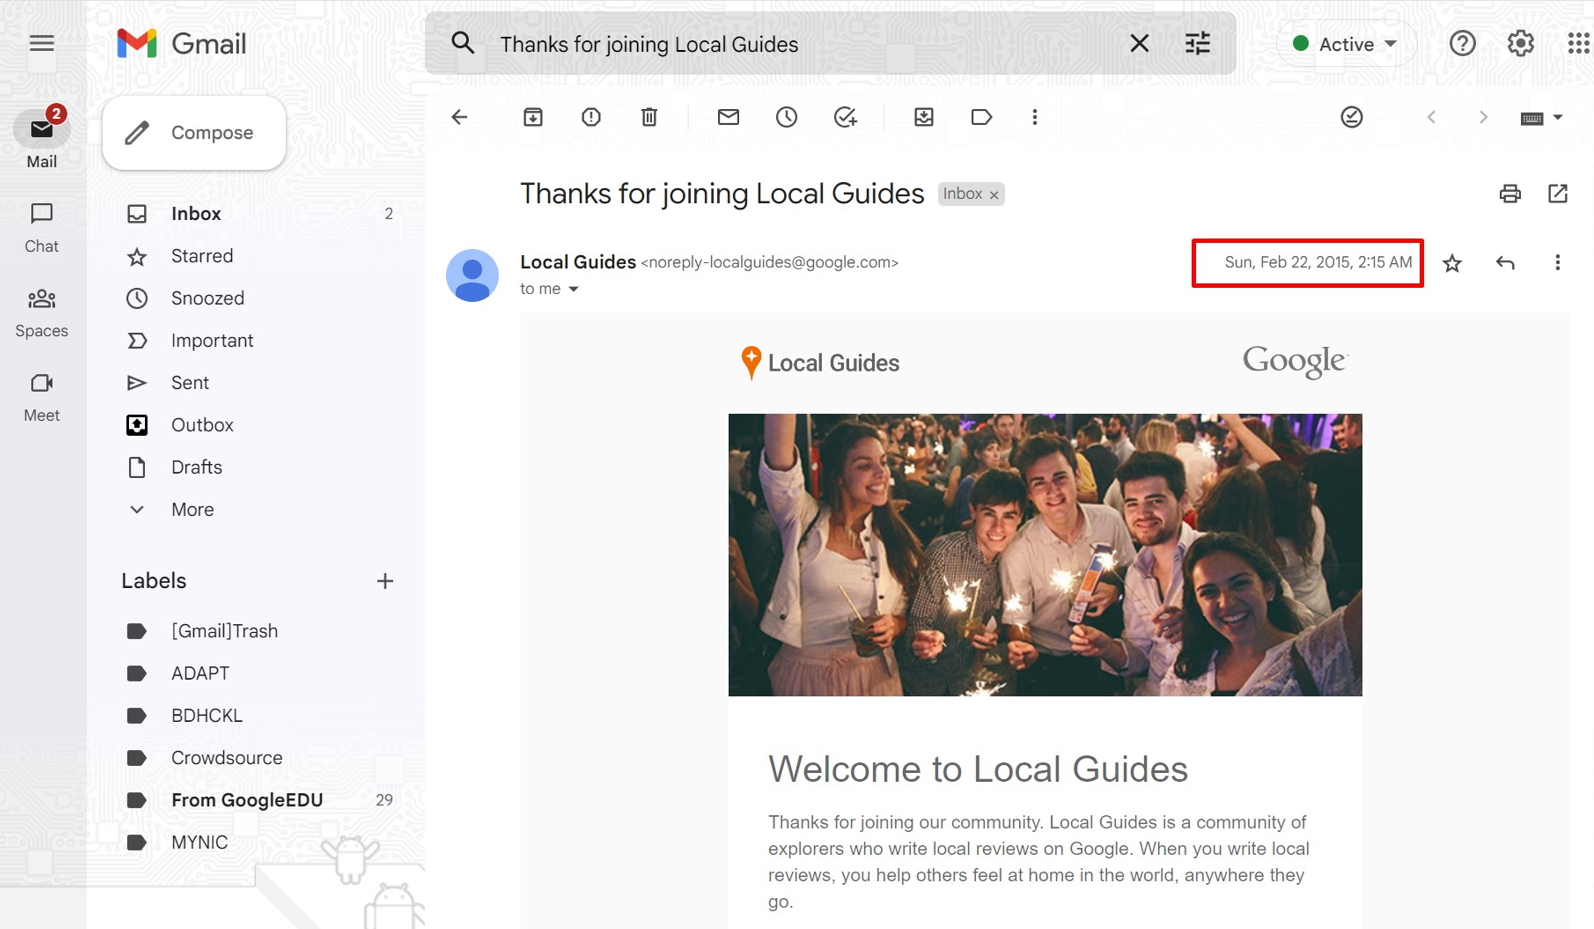1594x929 pixels.
Task: Switch to Chat in the sidebar
Action: [x=41, y=228]
